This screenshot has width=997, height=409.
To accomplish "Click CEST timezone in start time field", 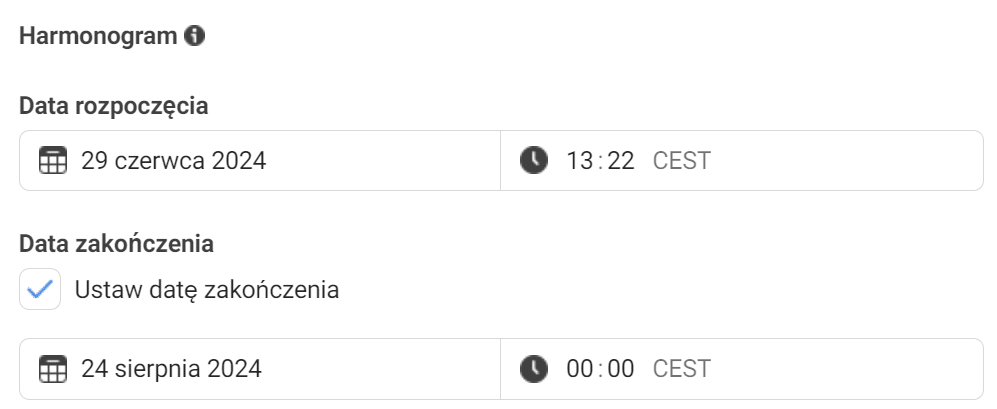I will click(x=681, y=160).
